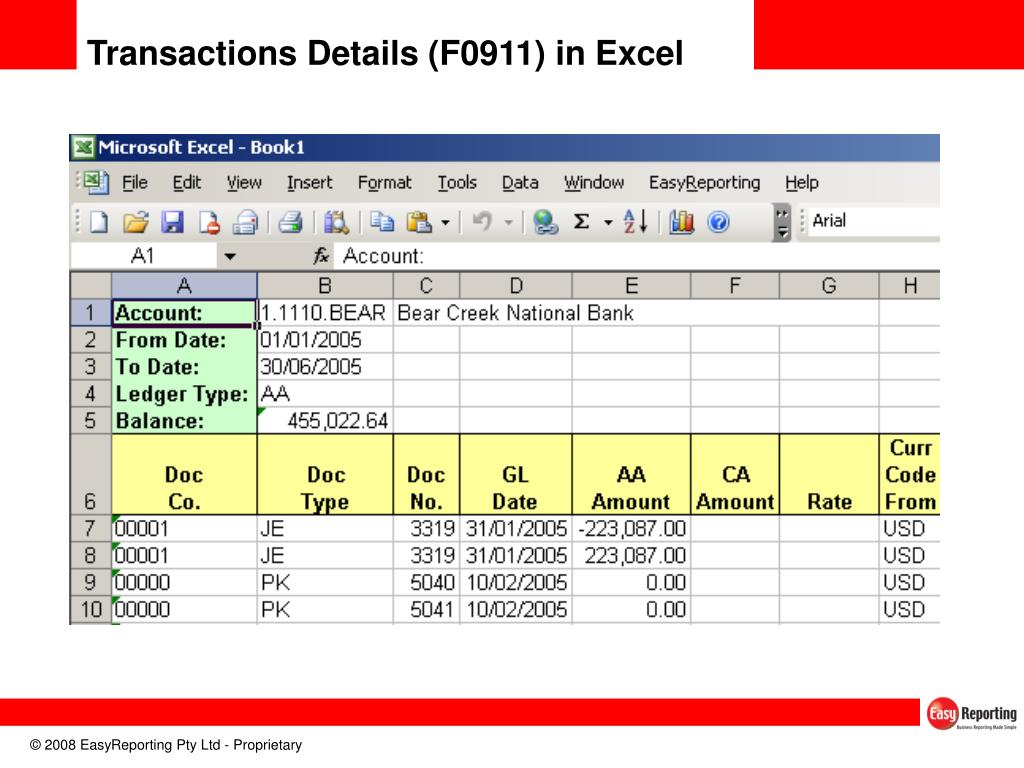1024x768 pixels.
Task: Open the EasyReporting menu
Action: click(x=705, y=183)
